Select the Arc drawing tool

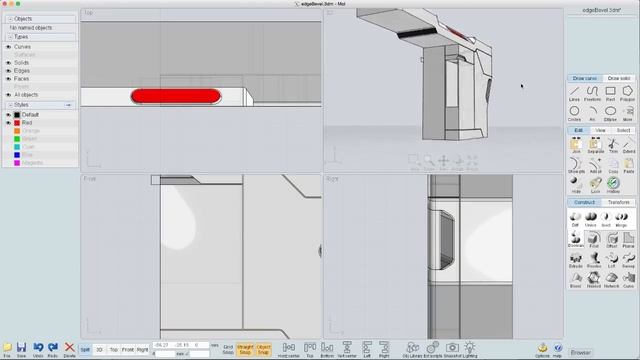click(x=592, y=114)
